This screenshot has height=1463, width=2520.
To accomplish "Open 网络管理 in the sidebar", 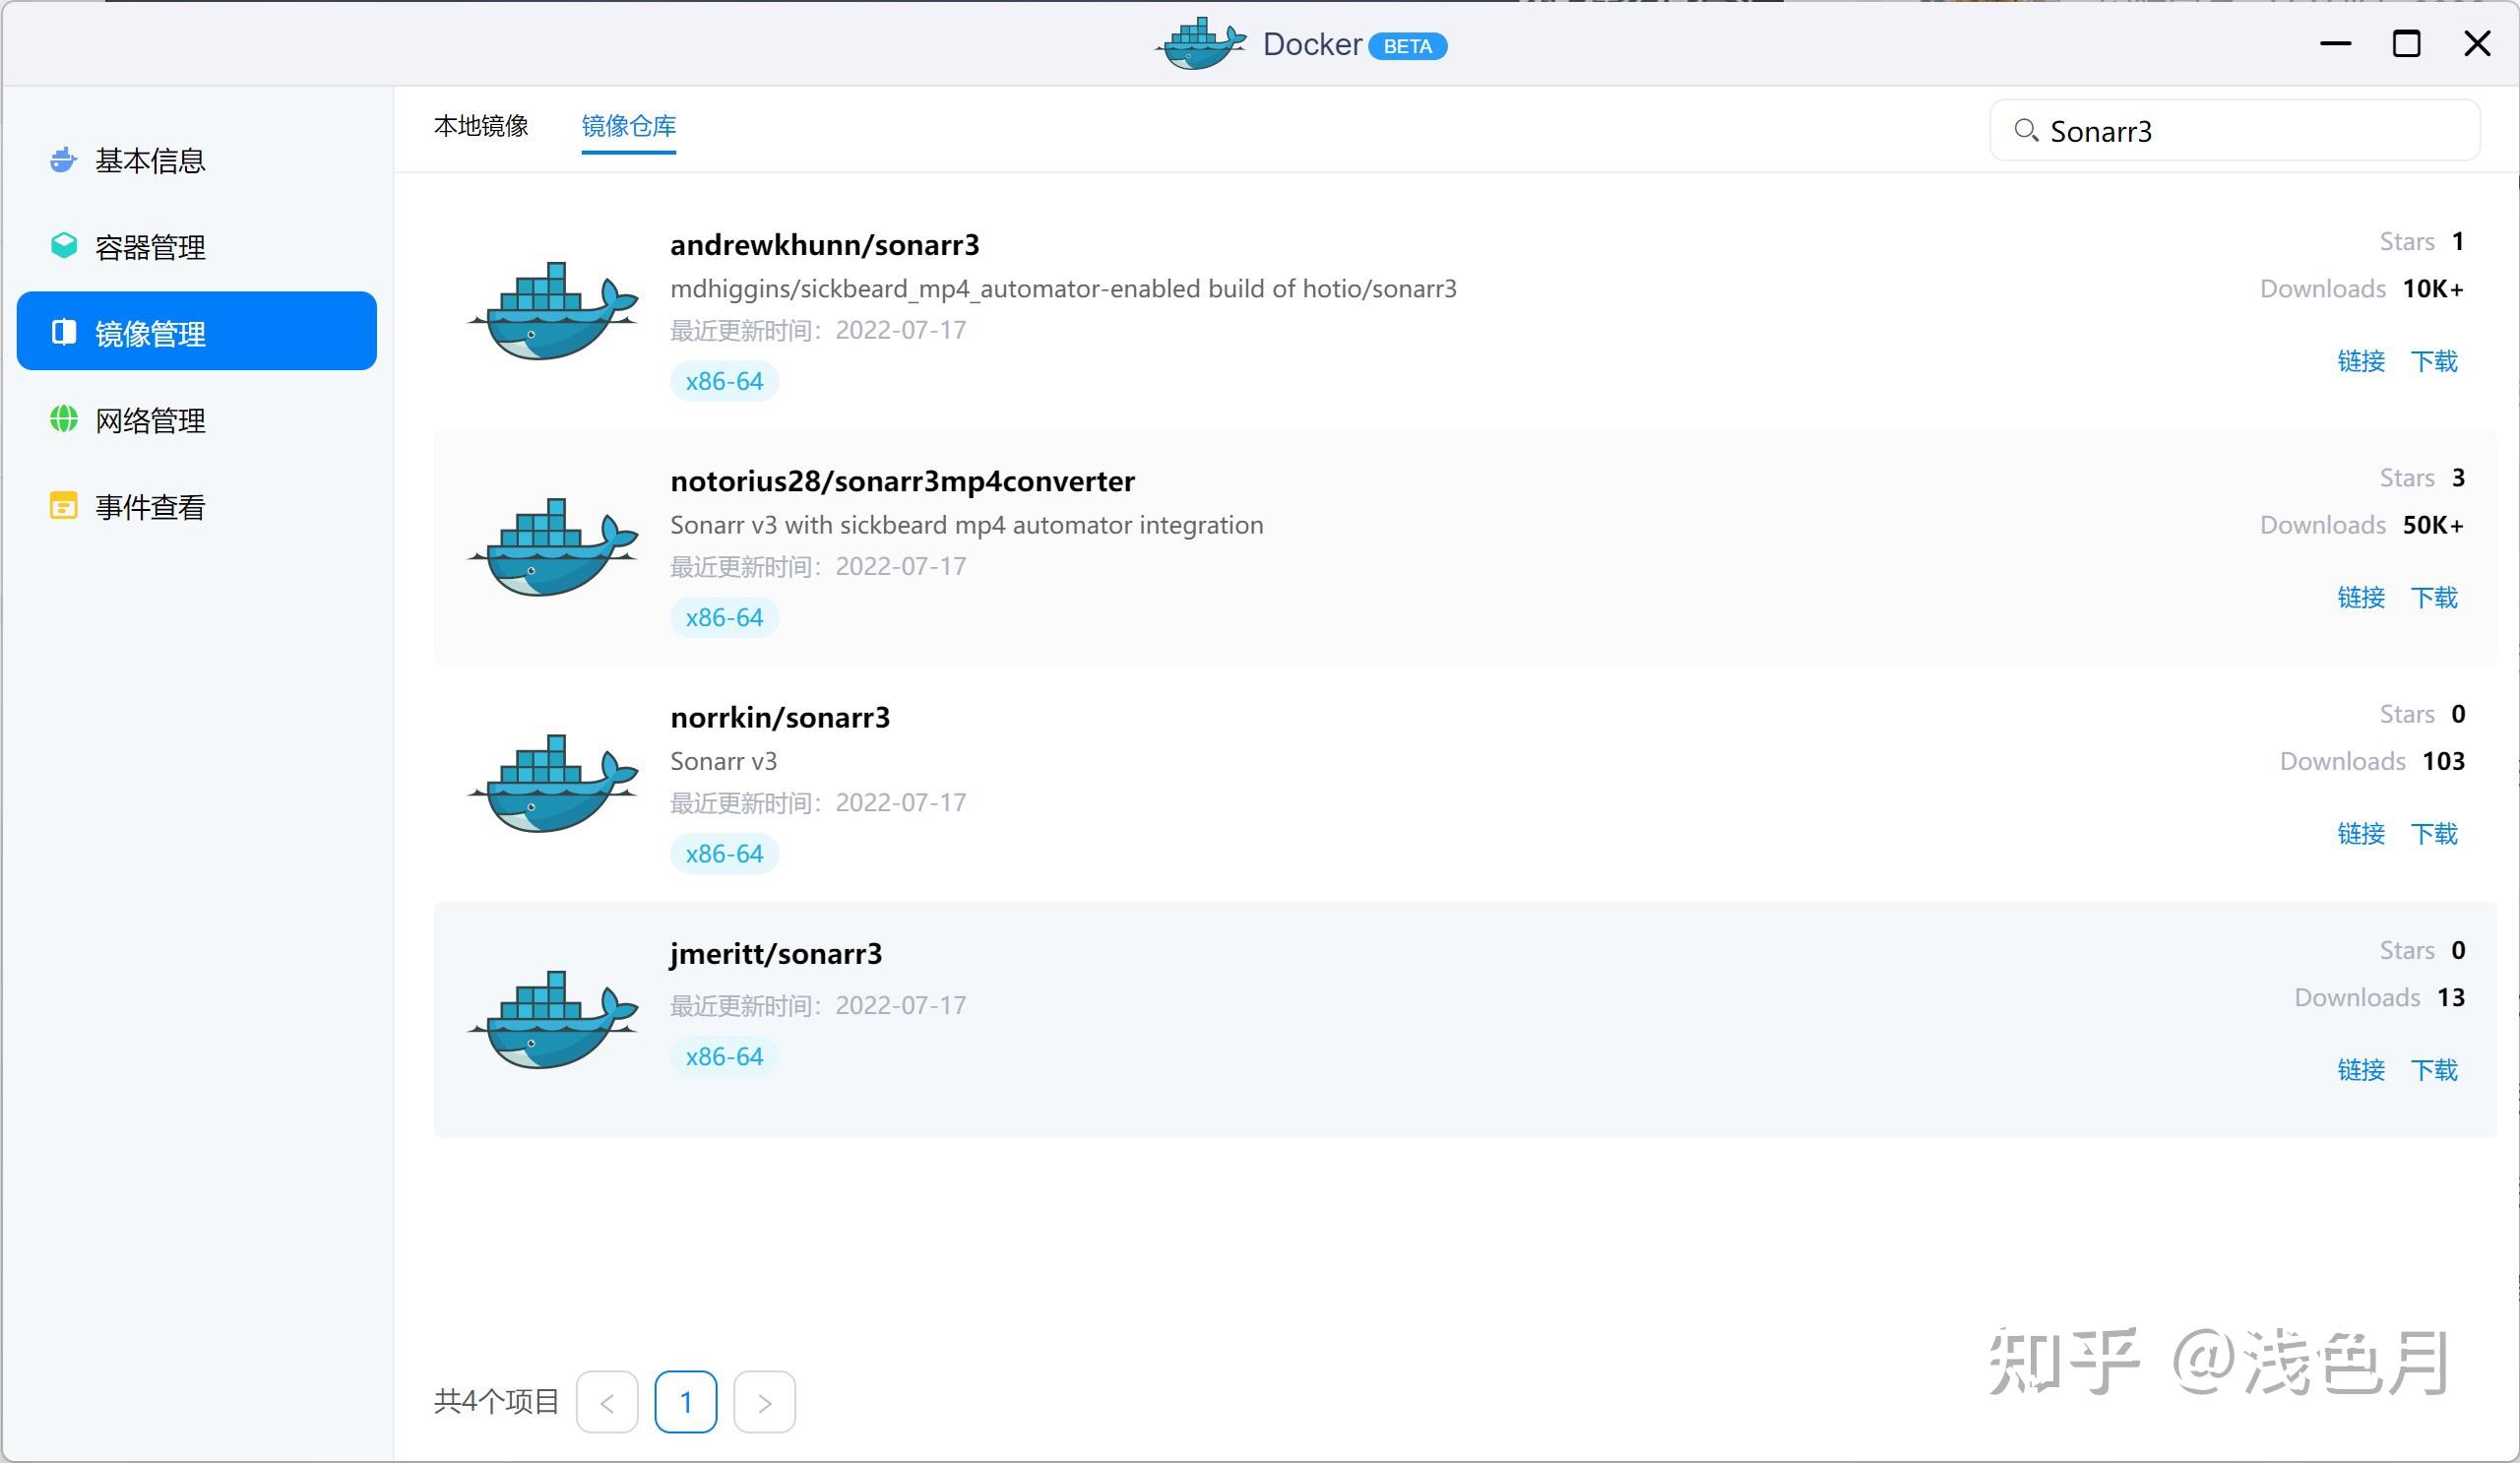I will click(x=150, y=420).
